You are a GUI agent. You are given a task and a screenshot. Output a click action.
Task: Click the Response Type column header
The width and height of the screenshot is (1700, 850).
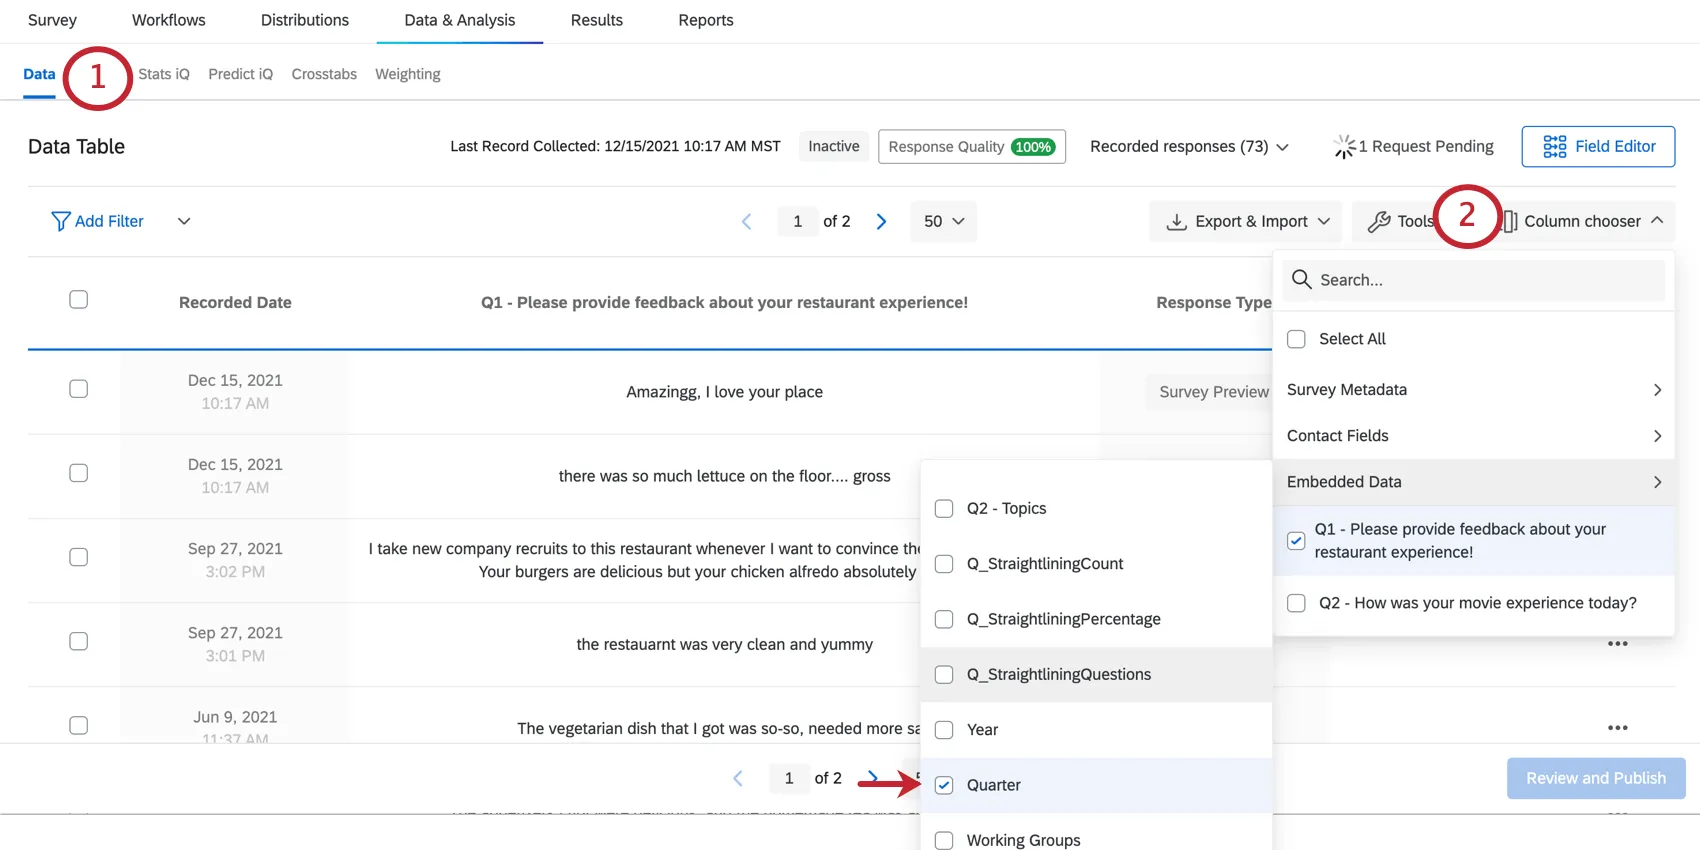(x=1214, y=302)
